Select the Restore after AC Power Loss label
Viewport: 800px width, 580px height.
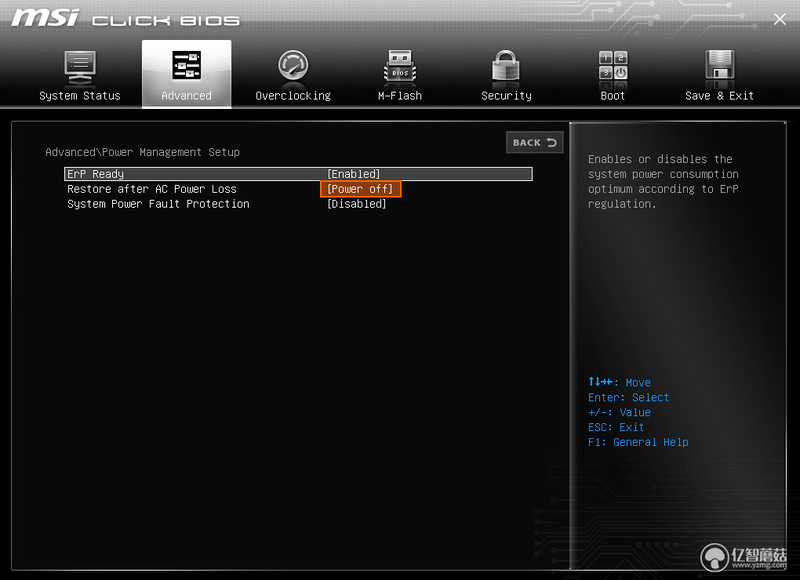click(152, 189)
